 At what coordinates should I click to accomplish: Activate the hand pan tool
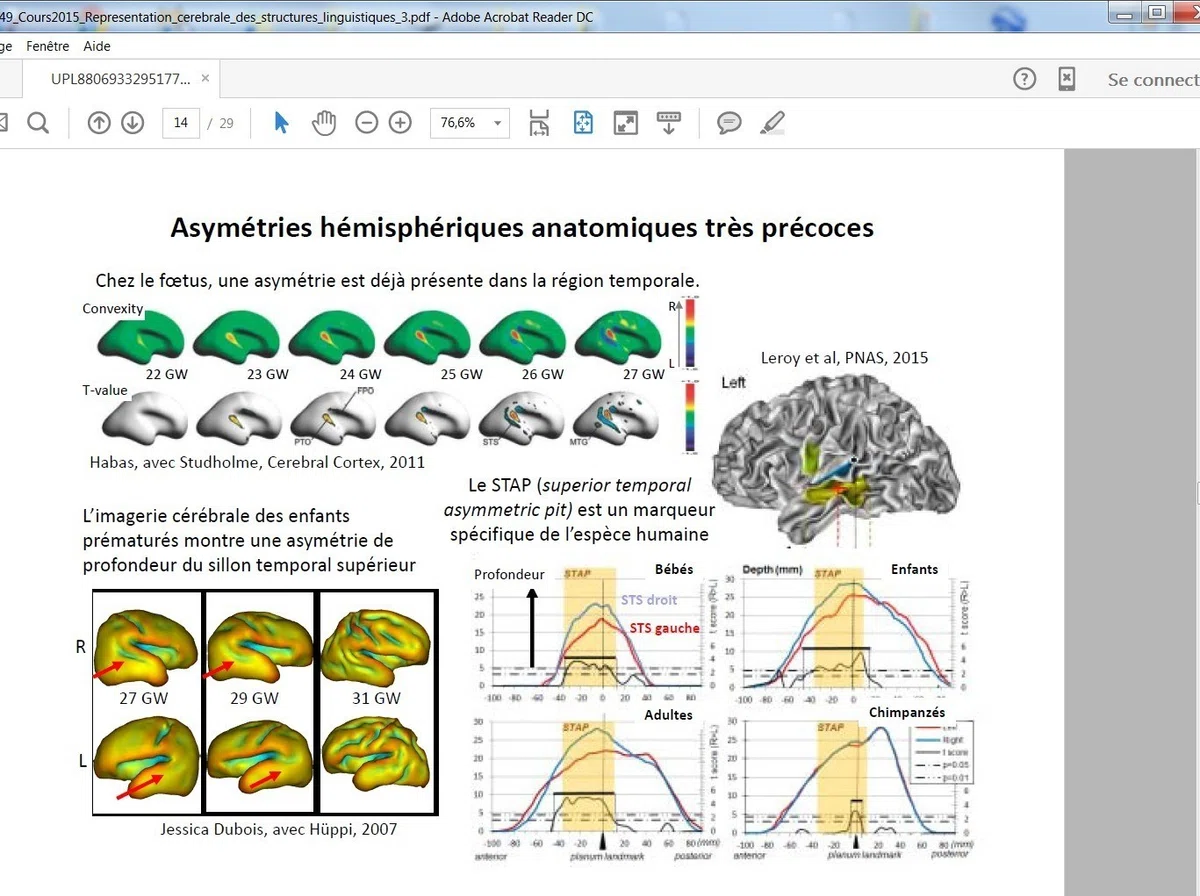click(x=323, y=123)
